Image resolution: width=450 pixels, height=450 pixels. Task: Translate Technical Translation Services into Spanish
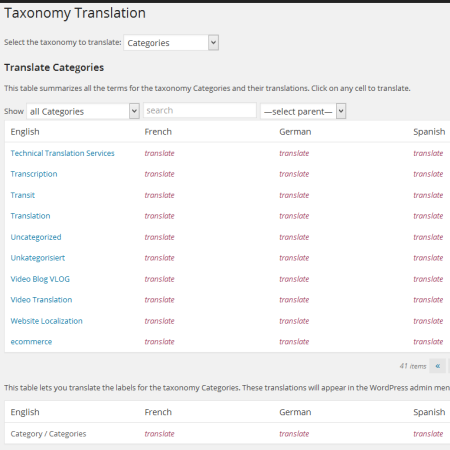(x=428, y=153)
